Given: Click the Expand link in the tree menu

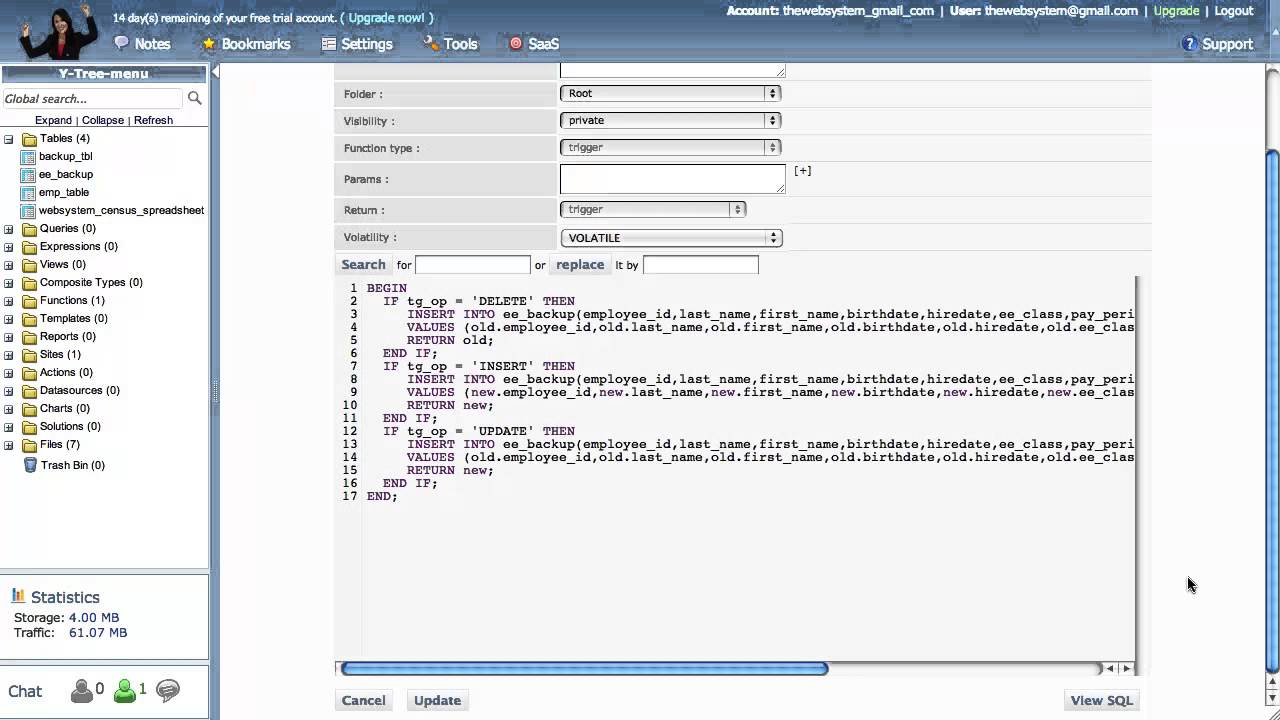Looking at the screenshot, I should 53,120.
